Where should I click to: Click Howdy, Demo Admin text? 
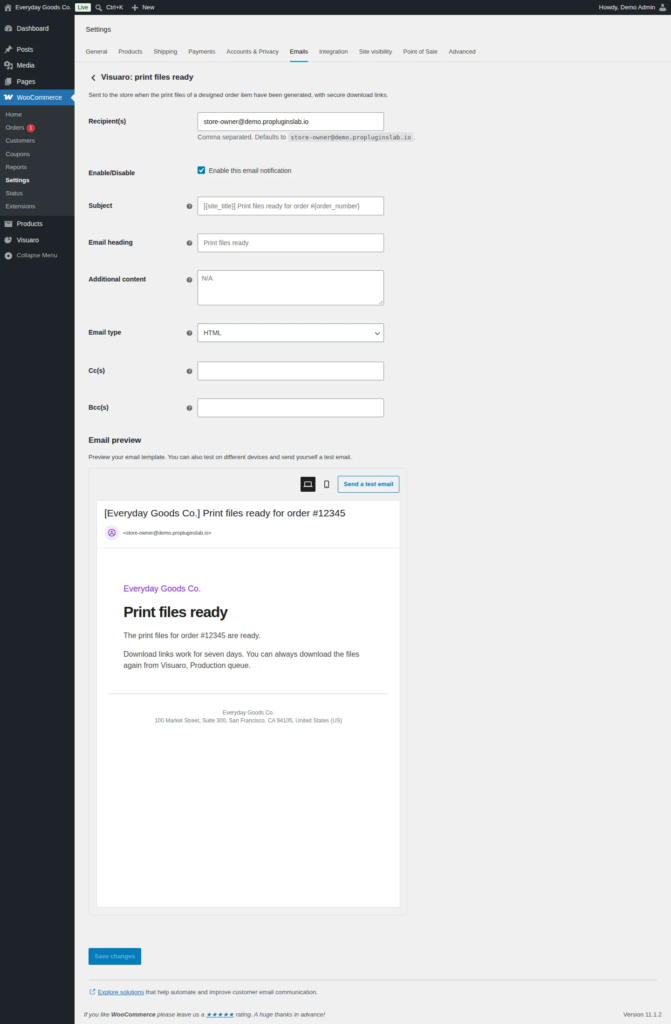click(627, 7)
